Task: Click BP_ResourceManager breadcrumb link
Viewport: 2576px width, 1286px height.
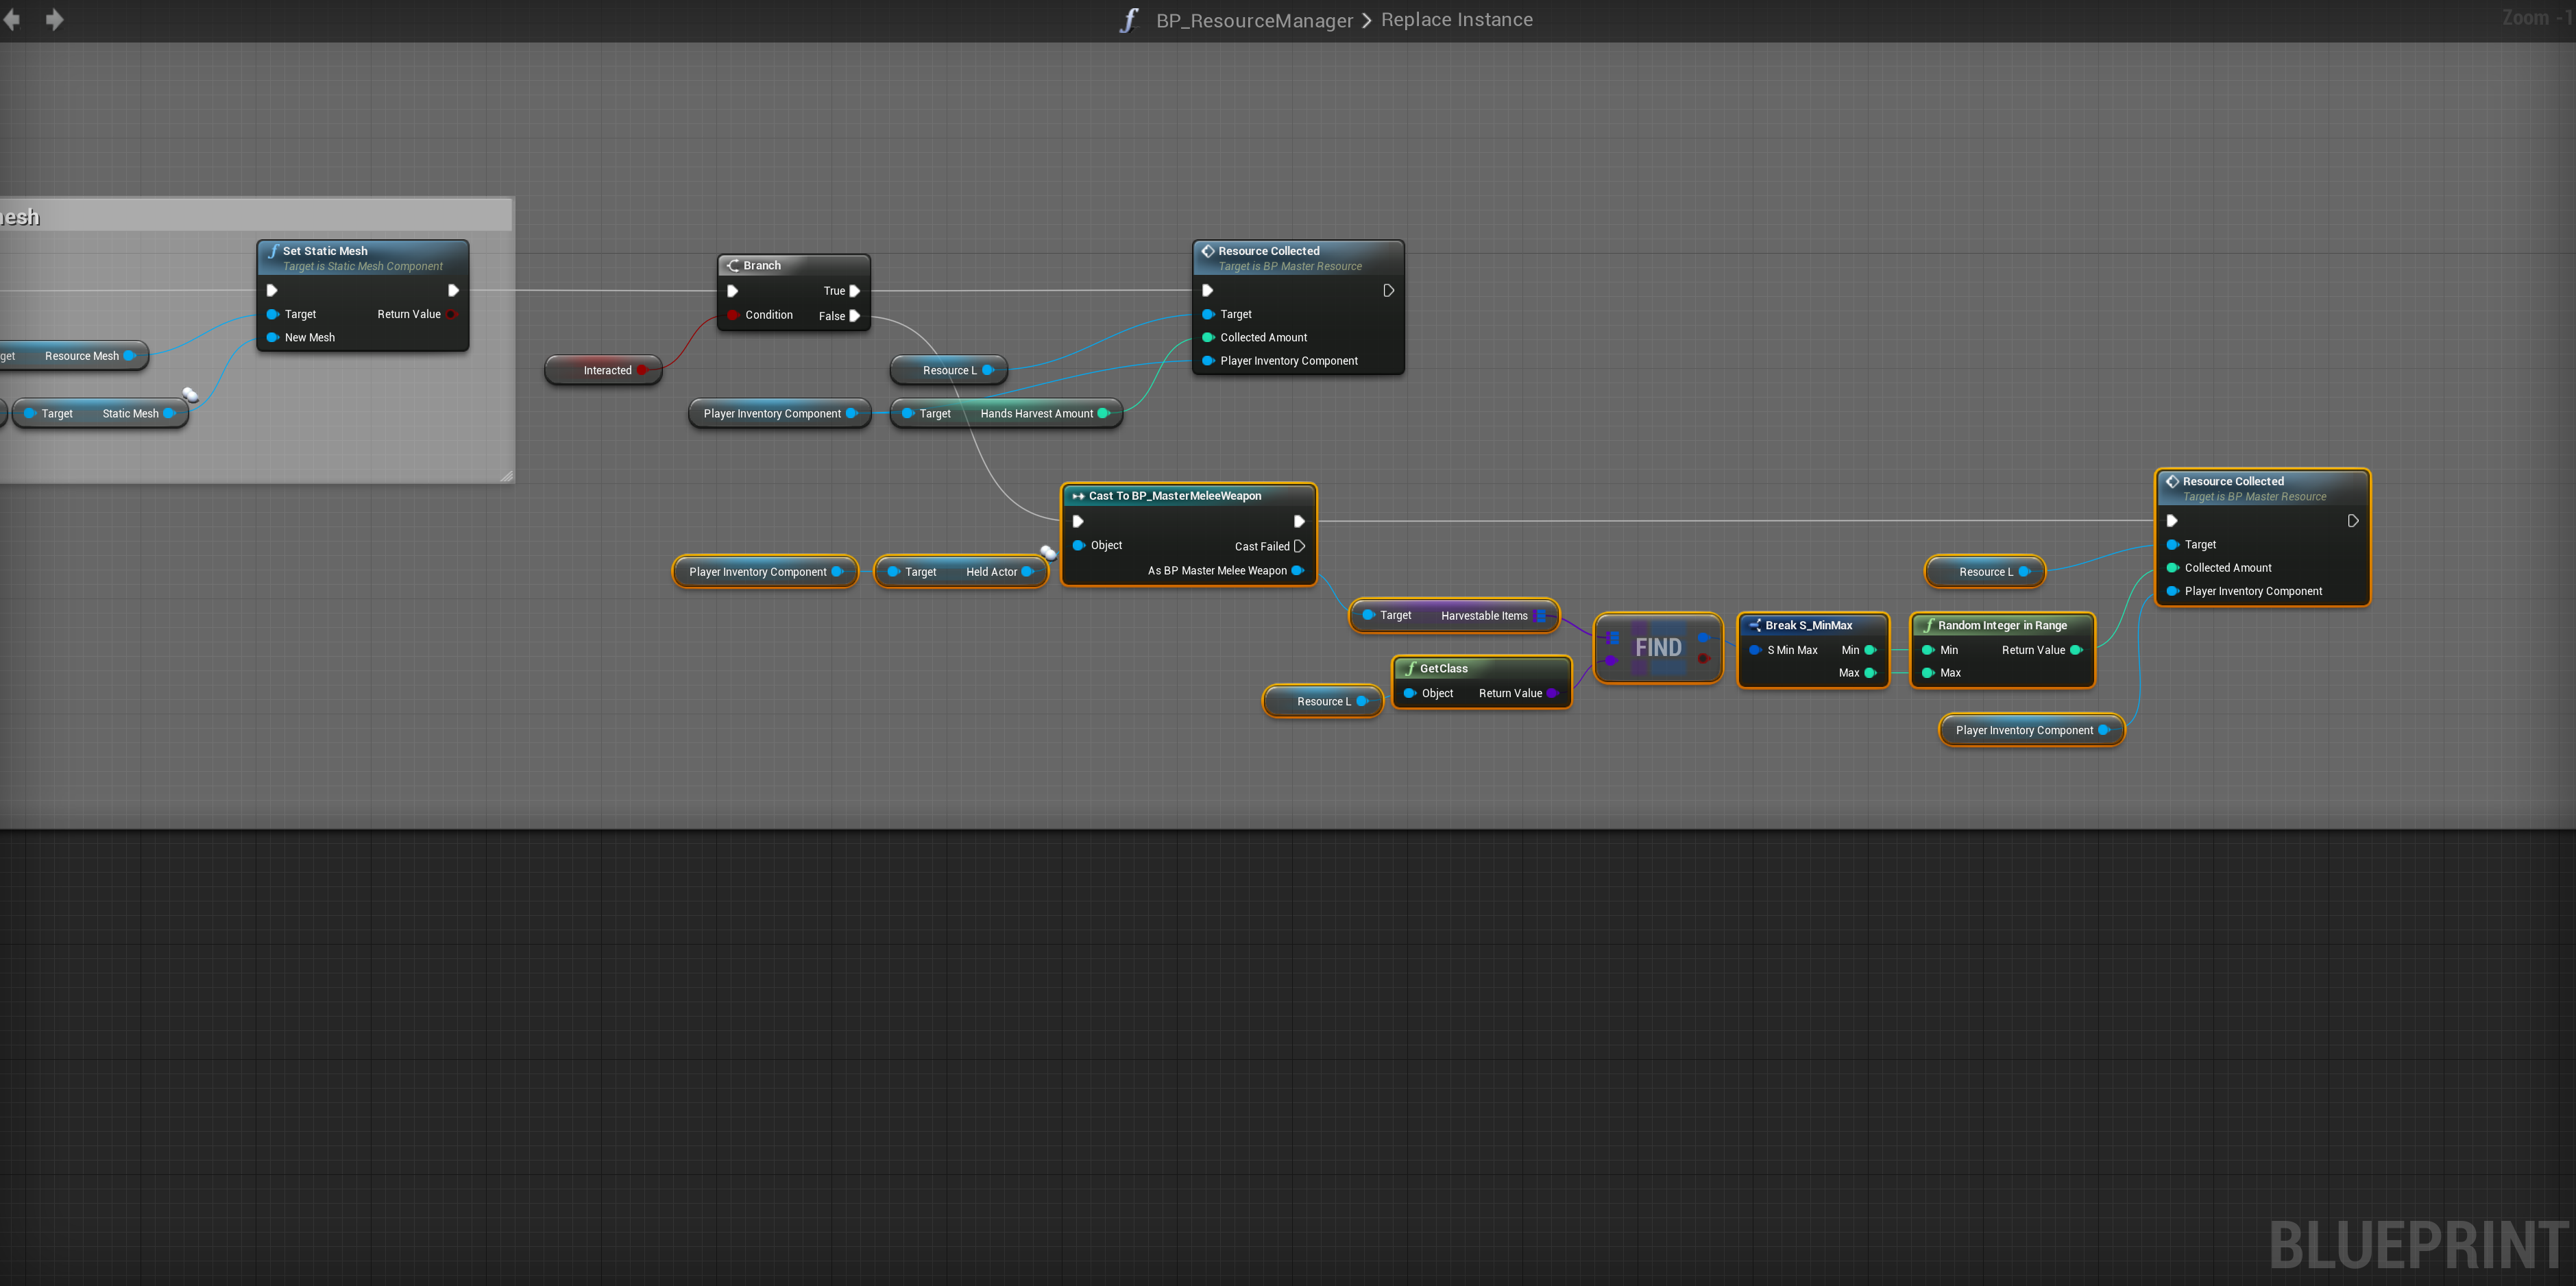Action: (1254, 20)
